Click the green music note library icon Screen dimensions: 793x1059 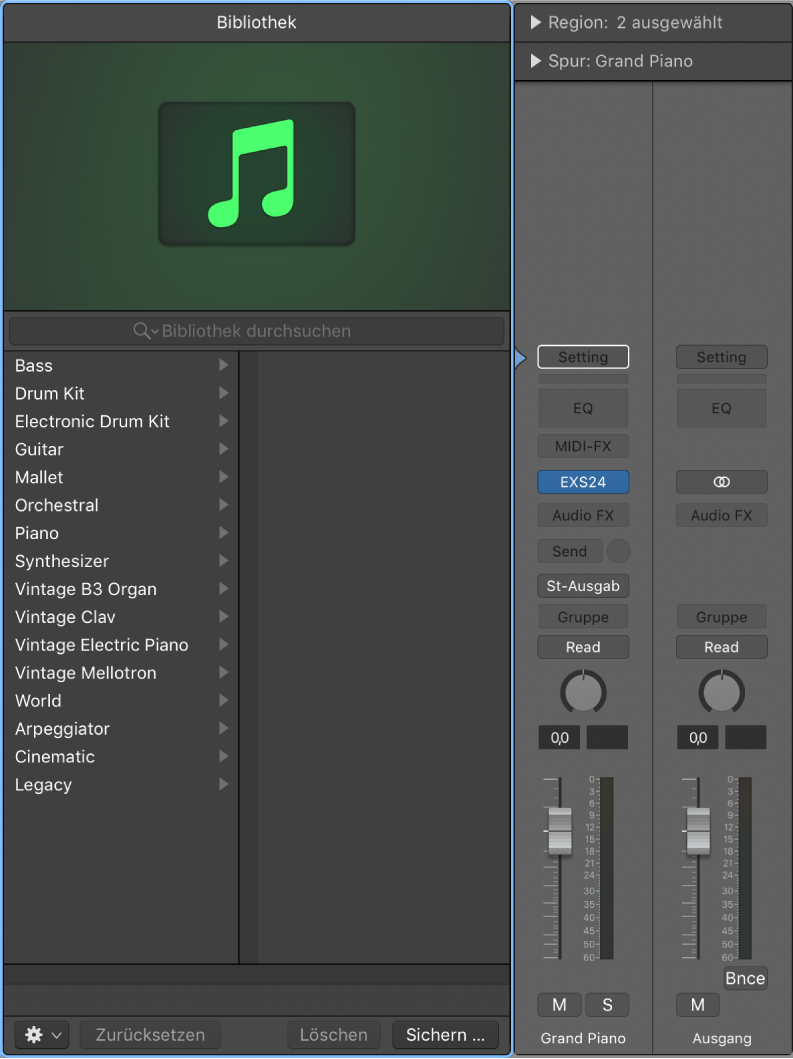click(x=256, y=174)
